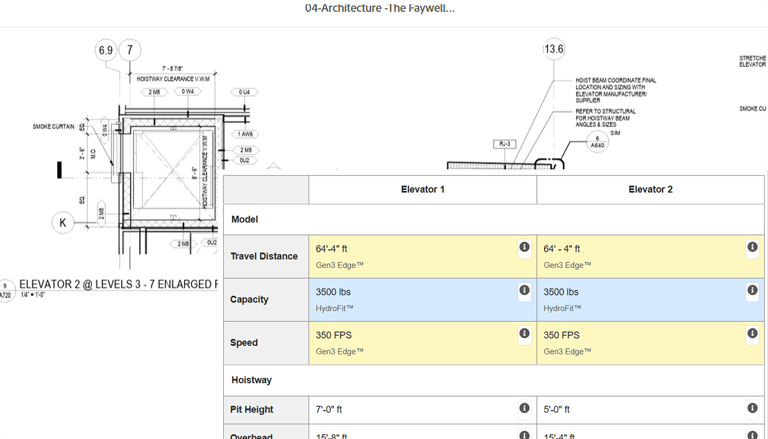Image resolution: width=768 pixels, height=439 pixels.
Task: Click Elevator 2 travel distance 64' - 4" ft
Action: (x=562, y=249)
